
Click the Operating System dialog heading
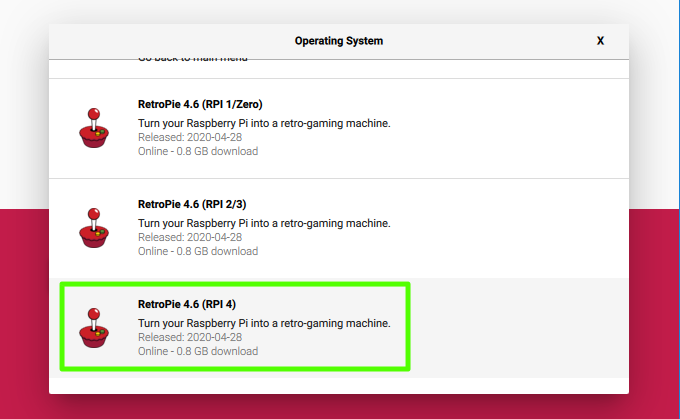tap(339, 41)
